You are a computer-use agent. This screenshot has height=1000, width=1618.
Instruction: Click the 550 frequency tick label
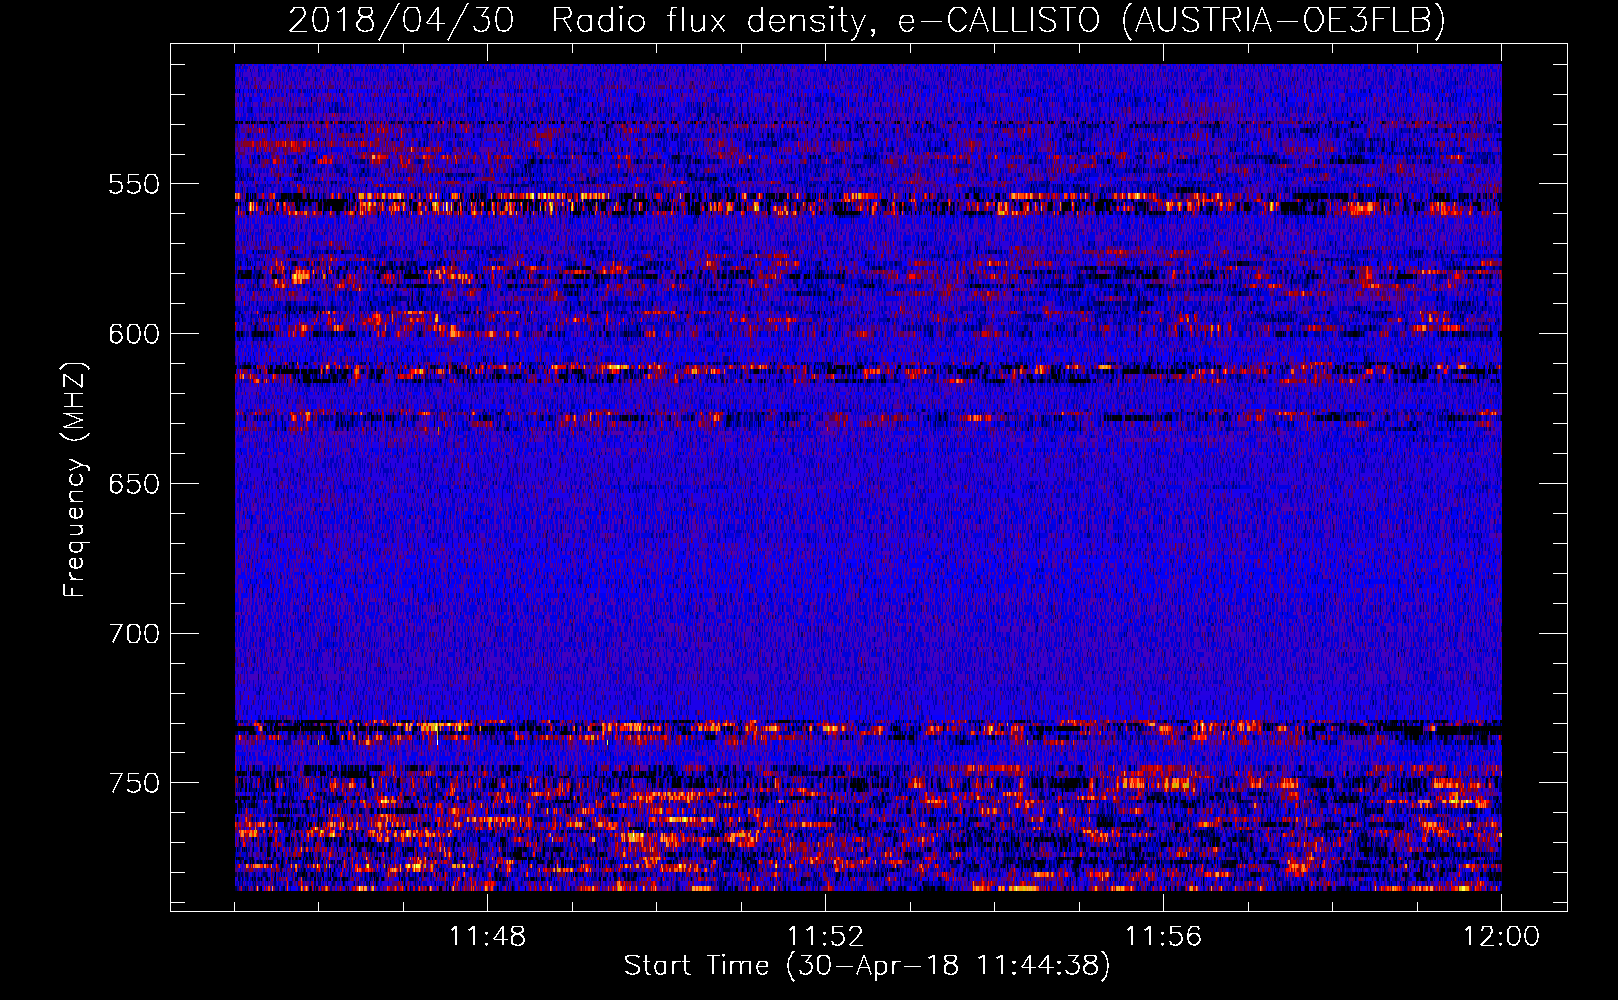(x=134, y=184)
